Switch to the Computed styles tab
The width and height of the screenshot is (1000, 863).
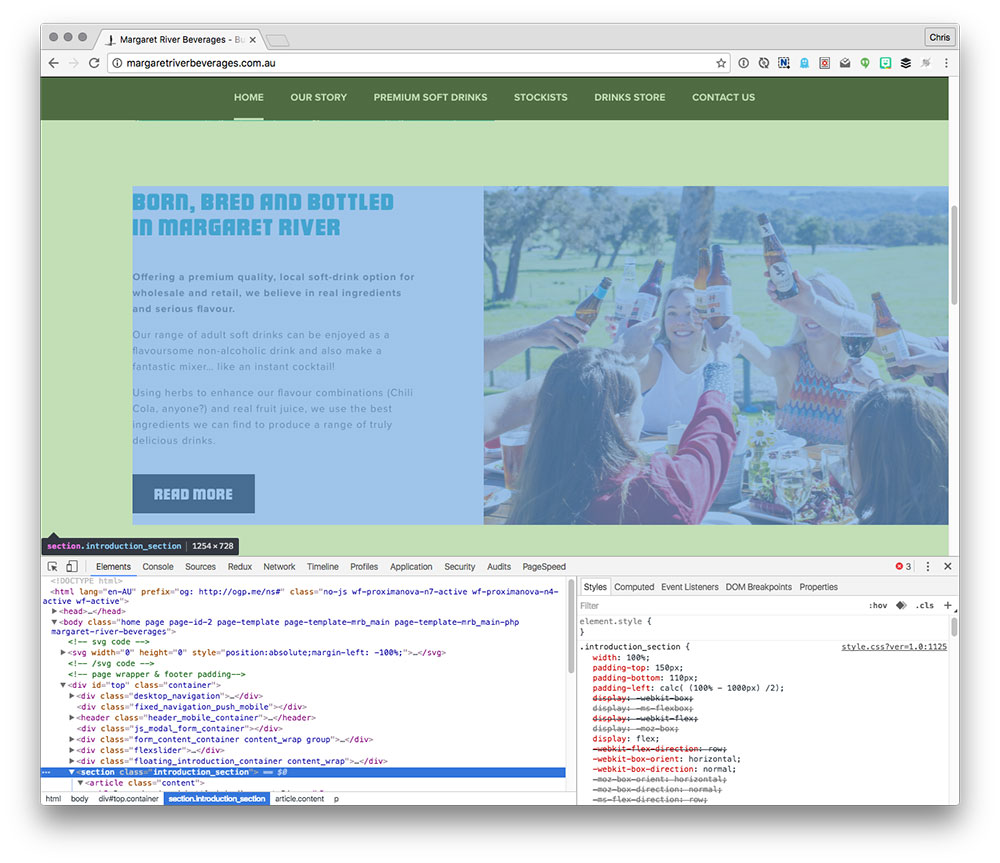[634, 587]
